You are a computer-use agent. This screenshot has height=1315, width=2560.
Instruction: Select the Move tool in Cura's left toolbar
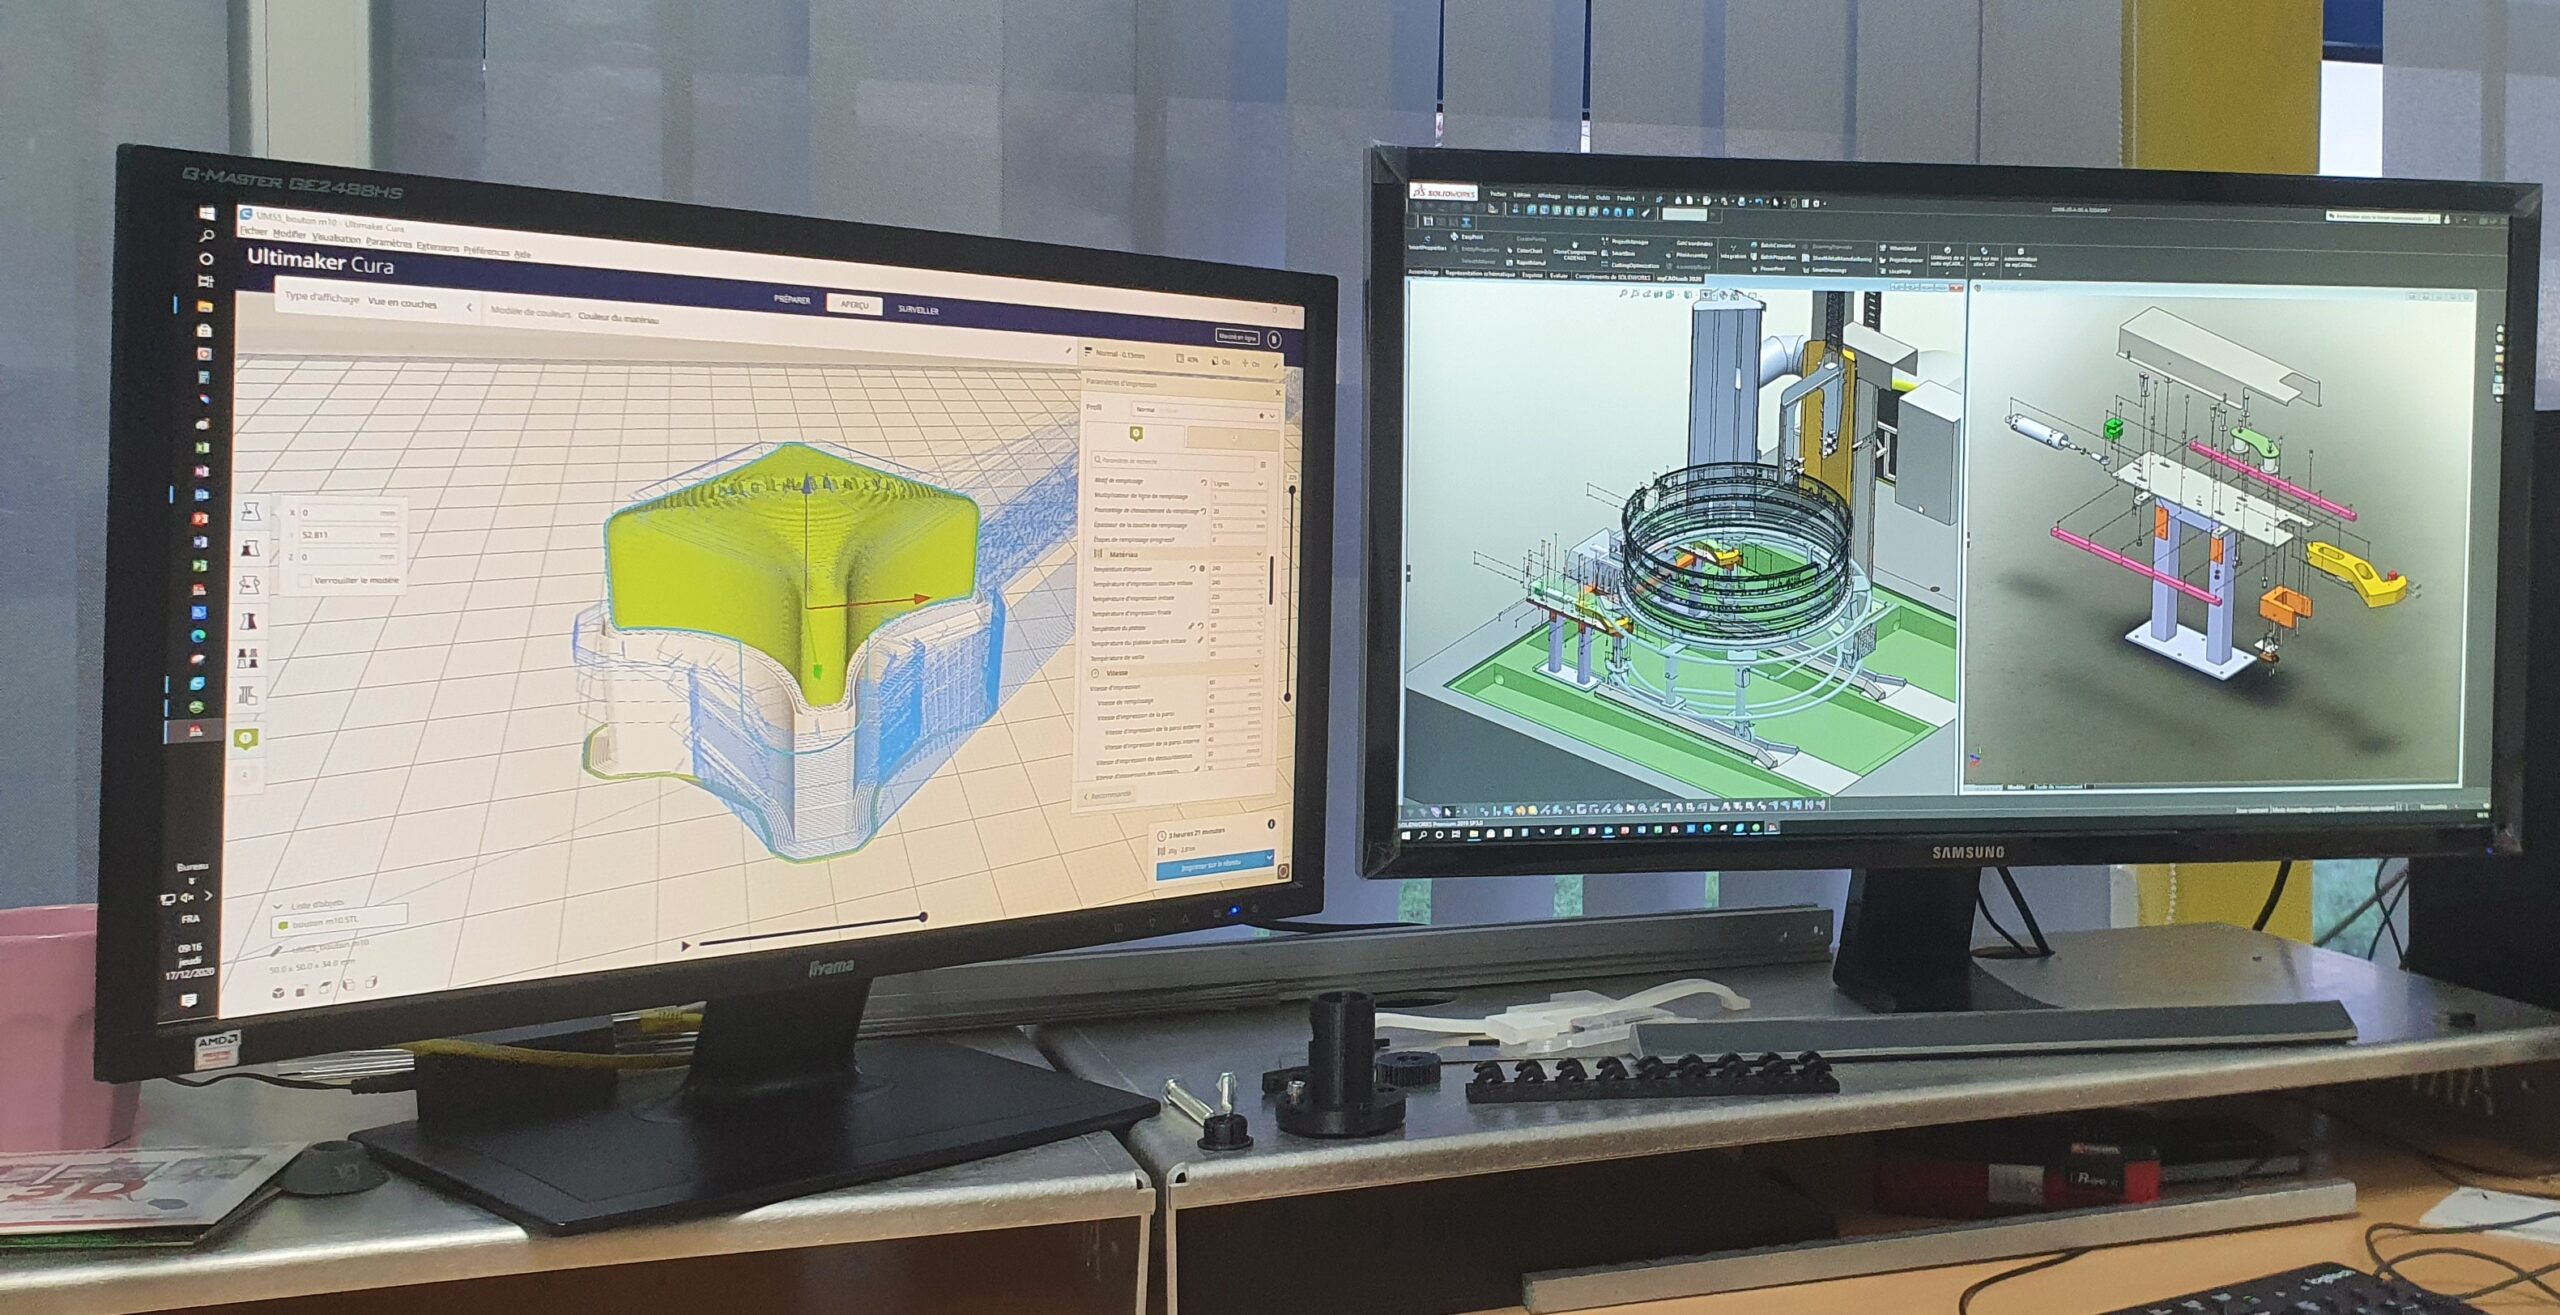[251, 512]
